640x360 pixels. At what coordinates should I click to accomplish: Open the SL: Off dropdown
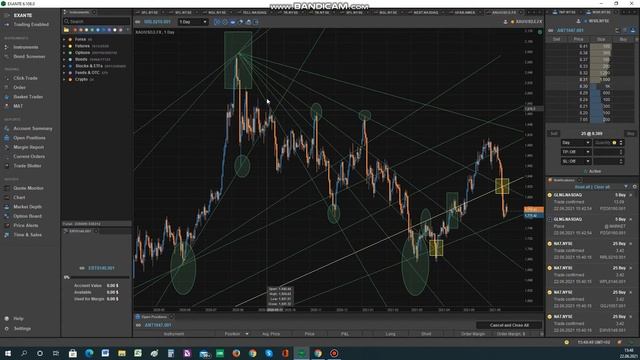pos(576,161)
